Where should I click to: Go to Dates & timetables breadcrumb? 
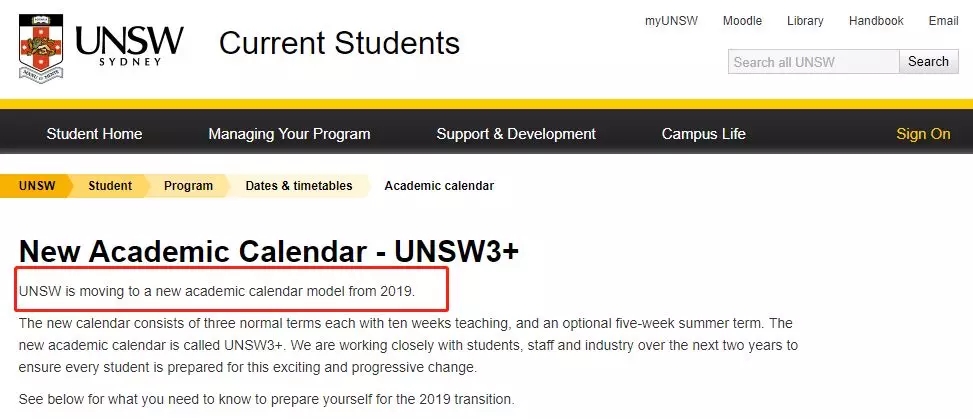(299, 186)
